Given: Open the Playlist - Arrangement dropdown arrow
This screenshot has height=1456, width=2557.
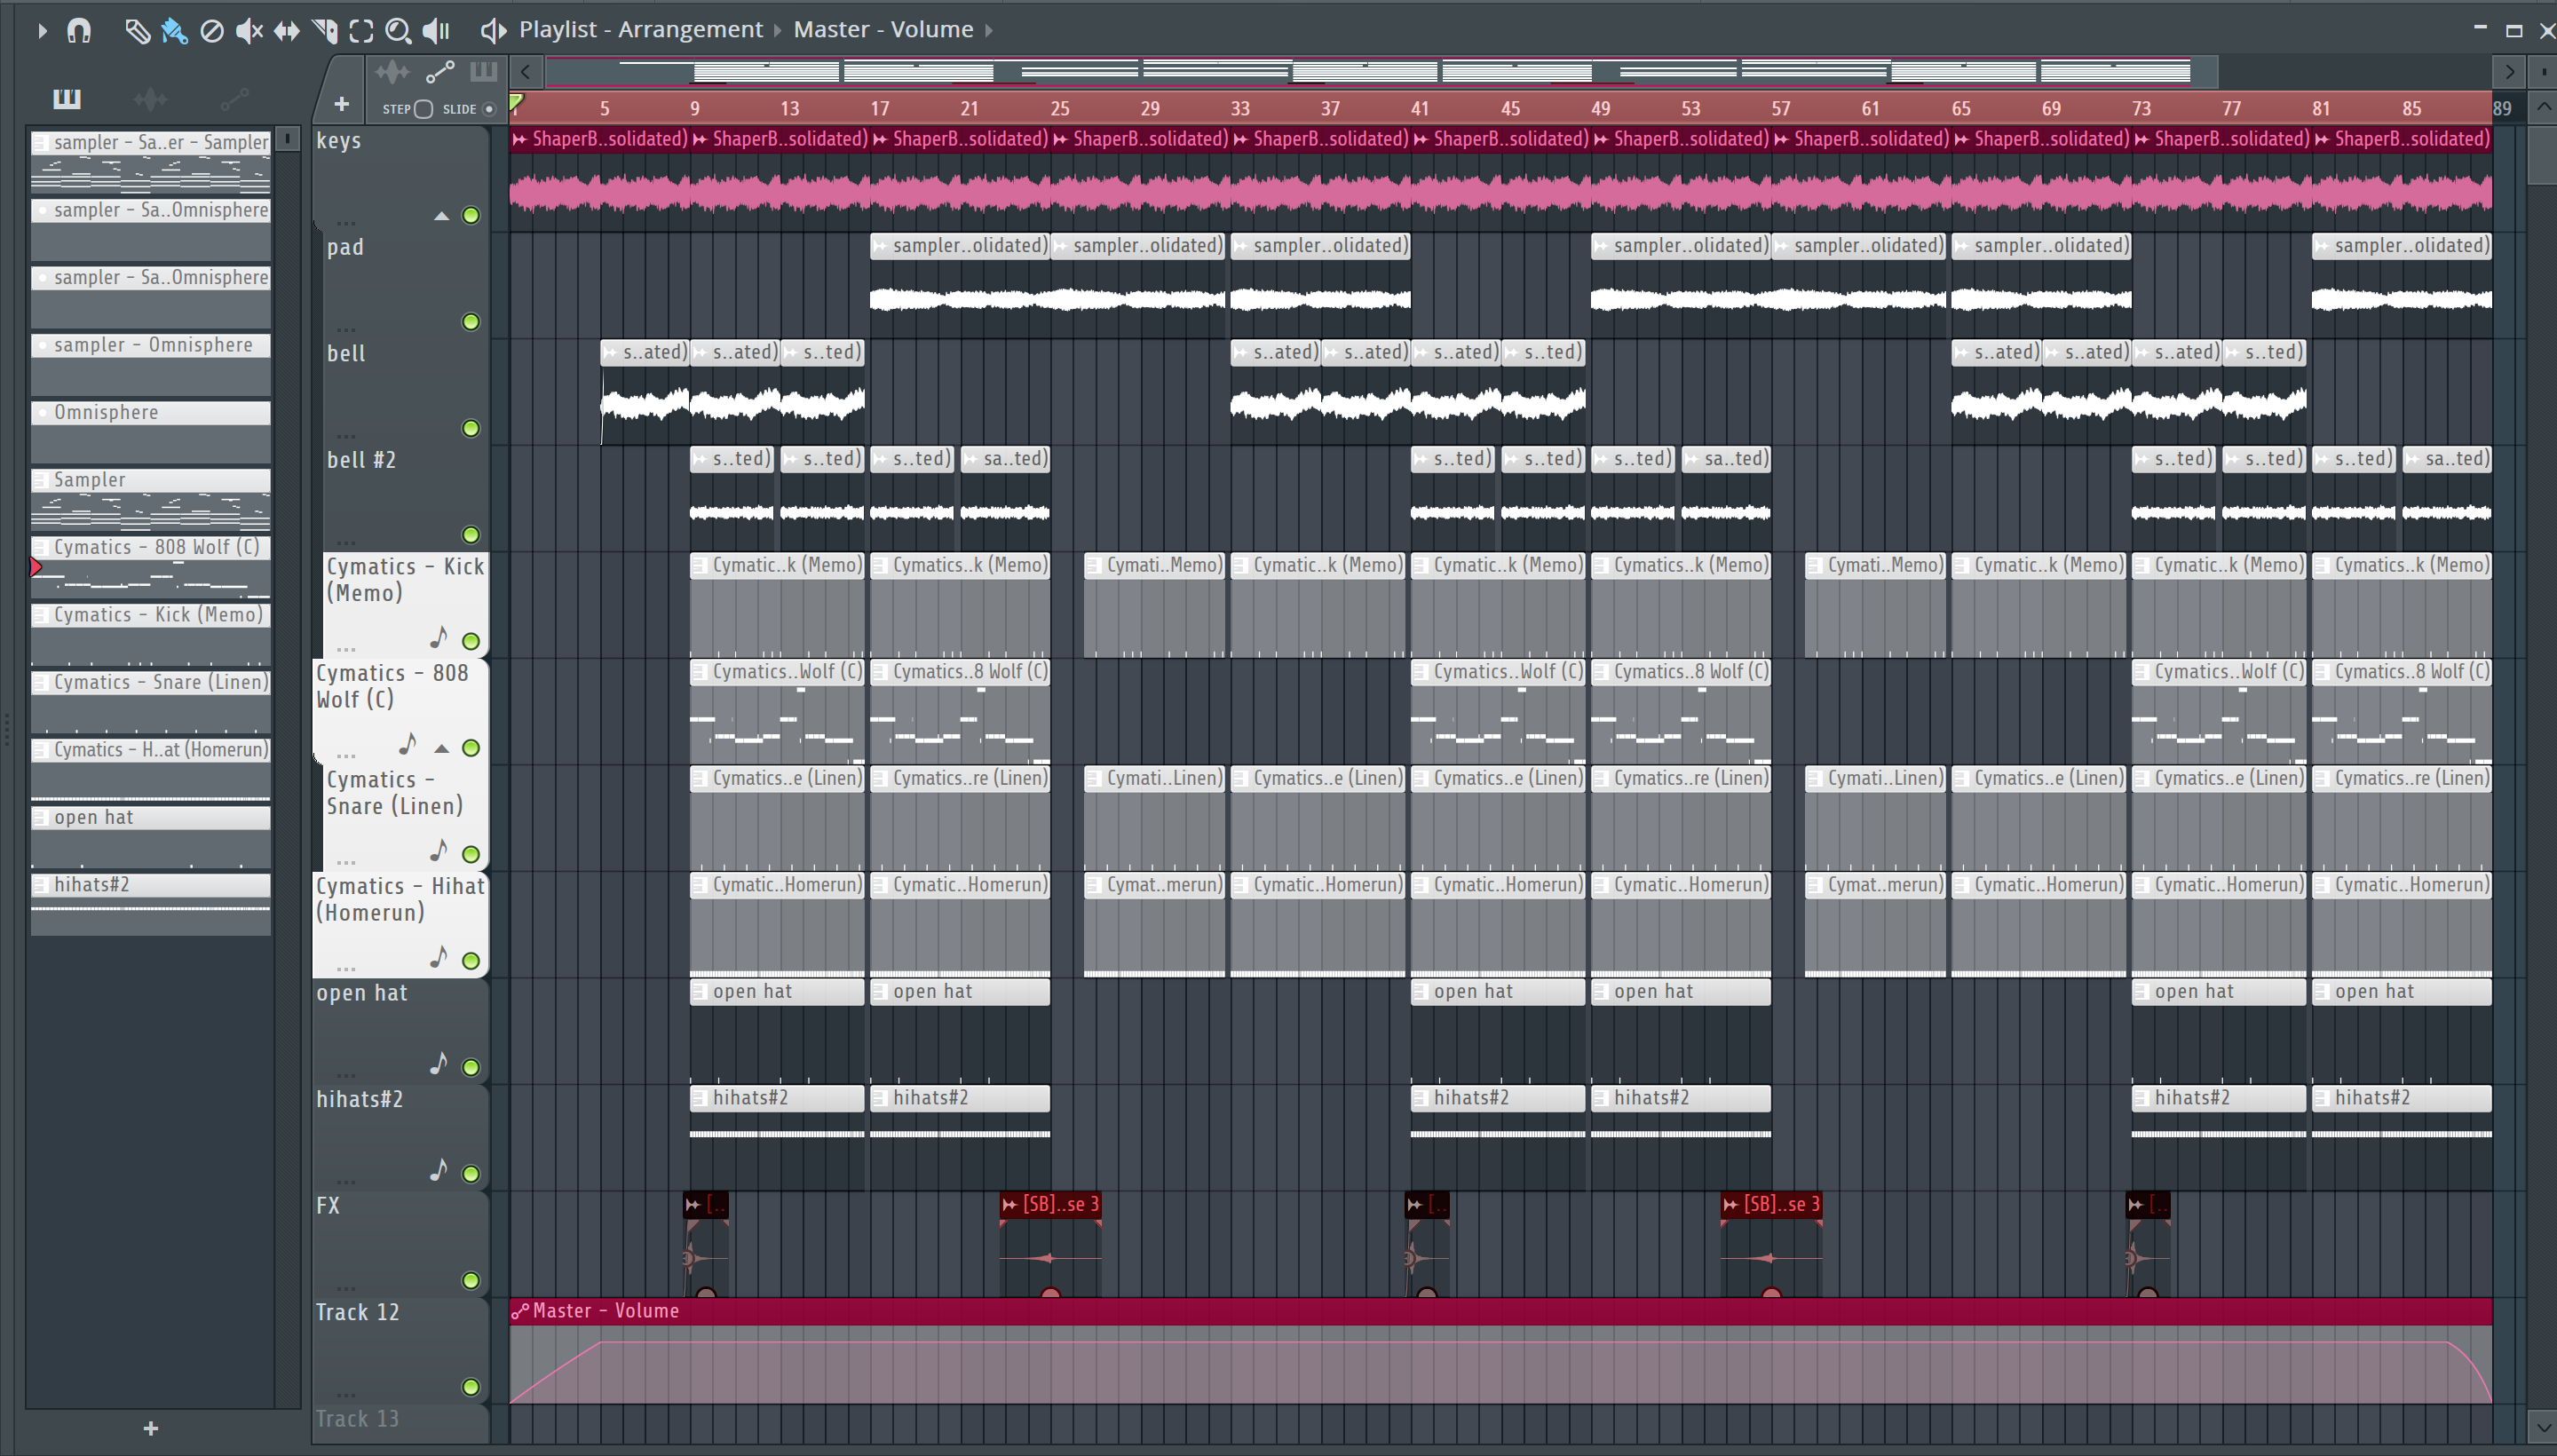Looking at the screenshot, I should (x=778, y=30).
